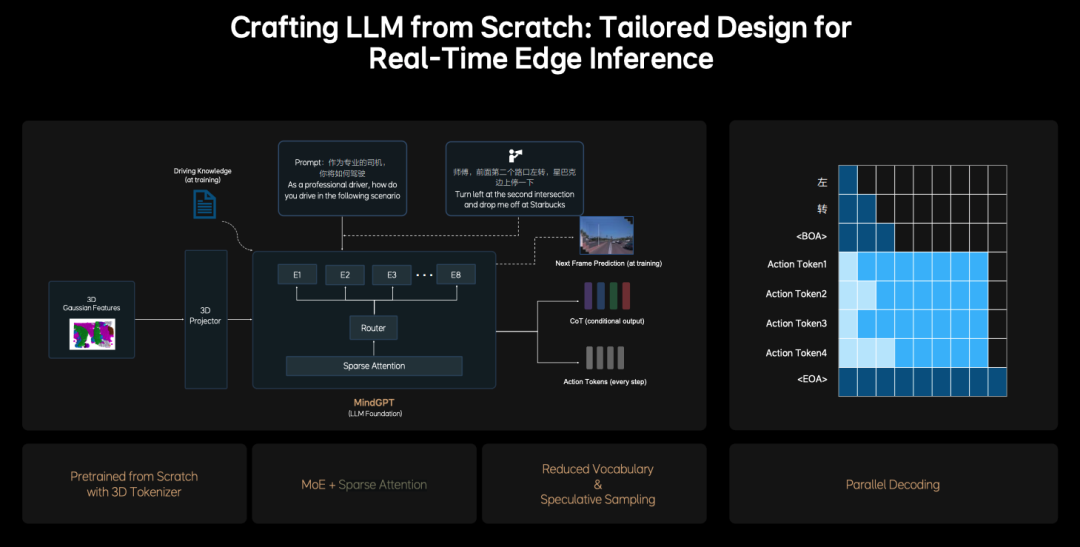This screenshot has height=547, width=1080.
Task: Open the Next Frame Prediction road image
Action: click(606, 235)
